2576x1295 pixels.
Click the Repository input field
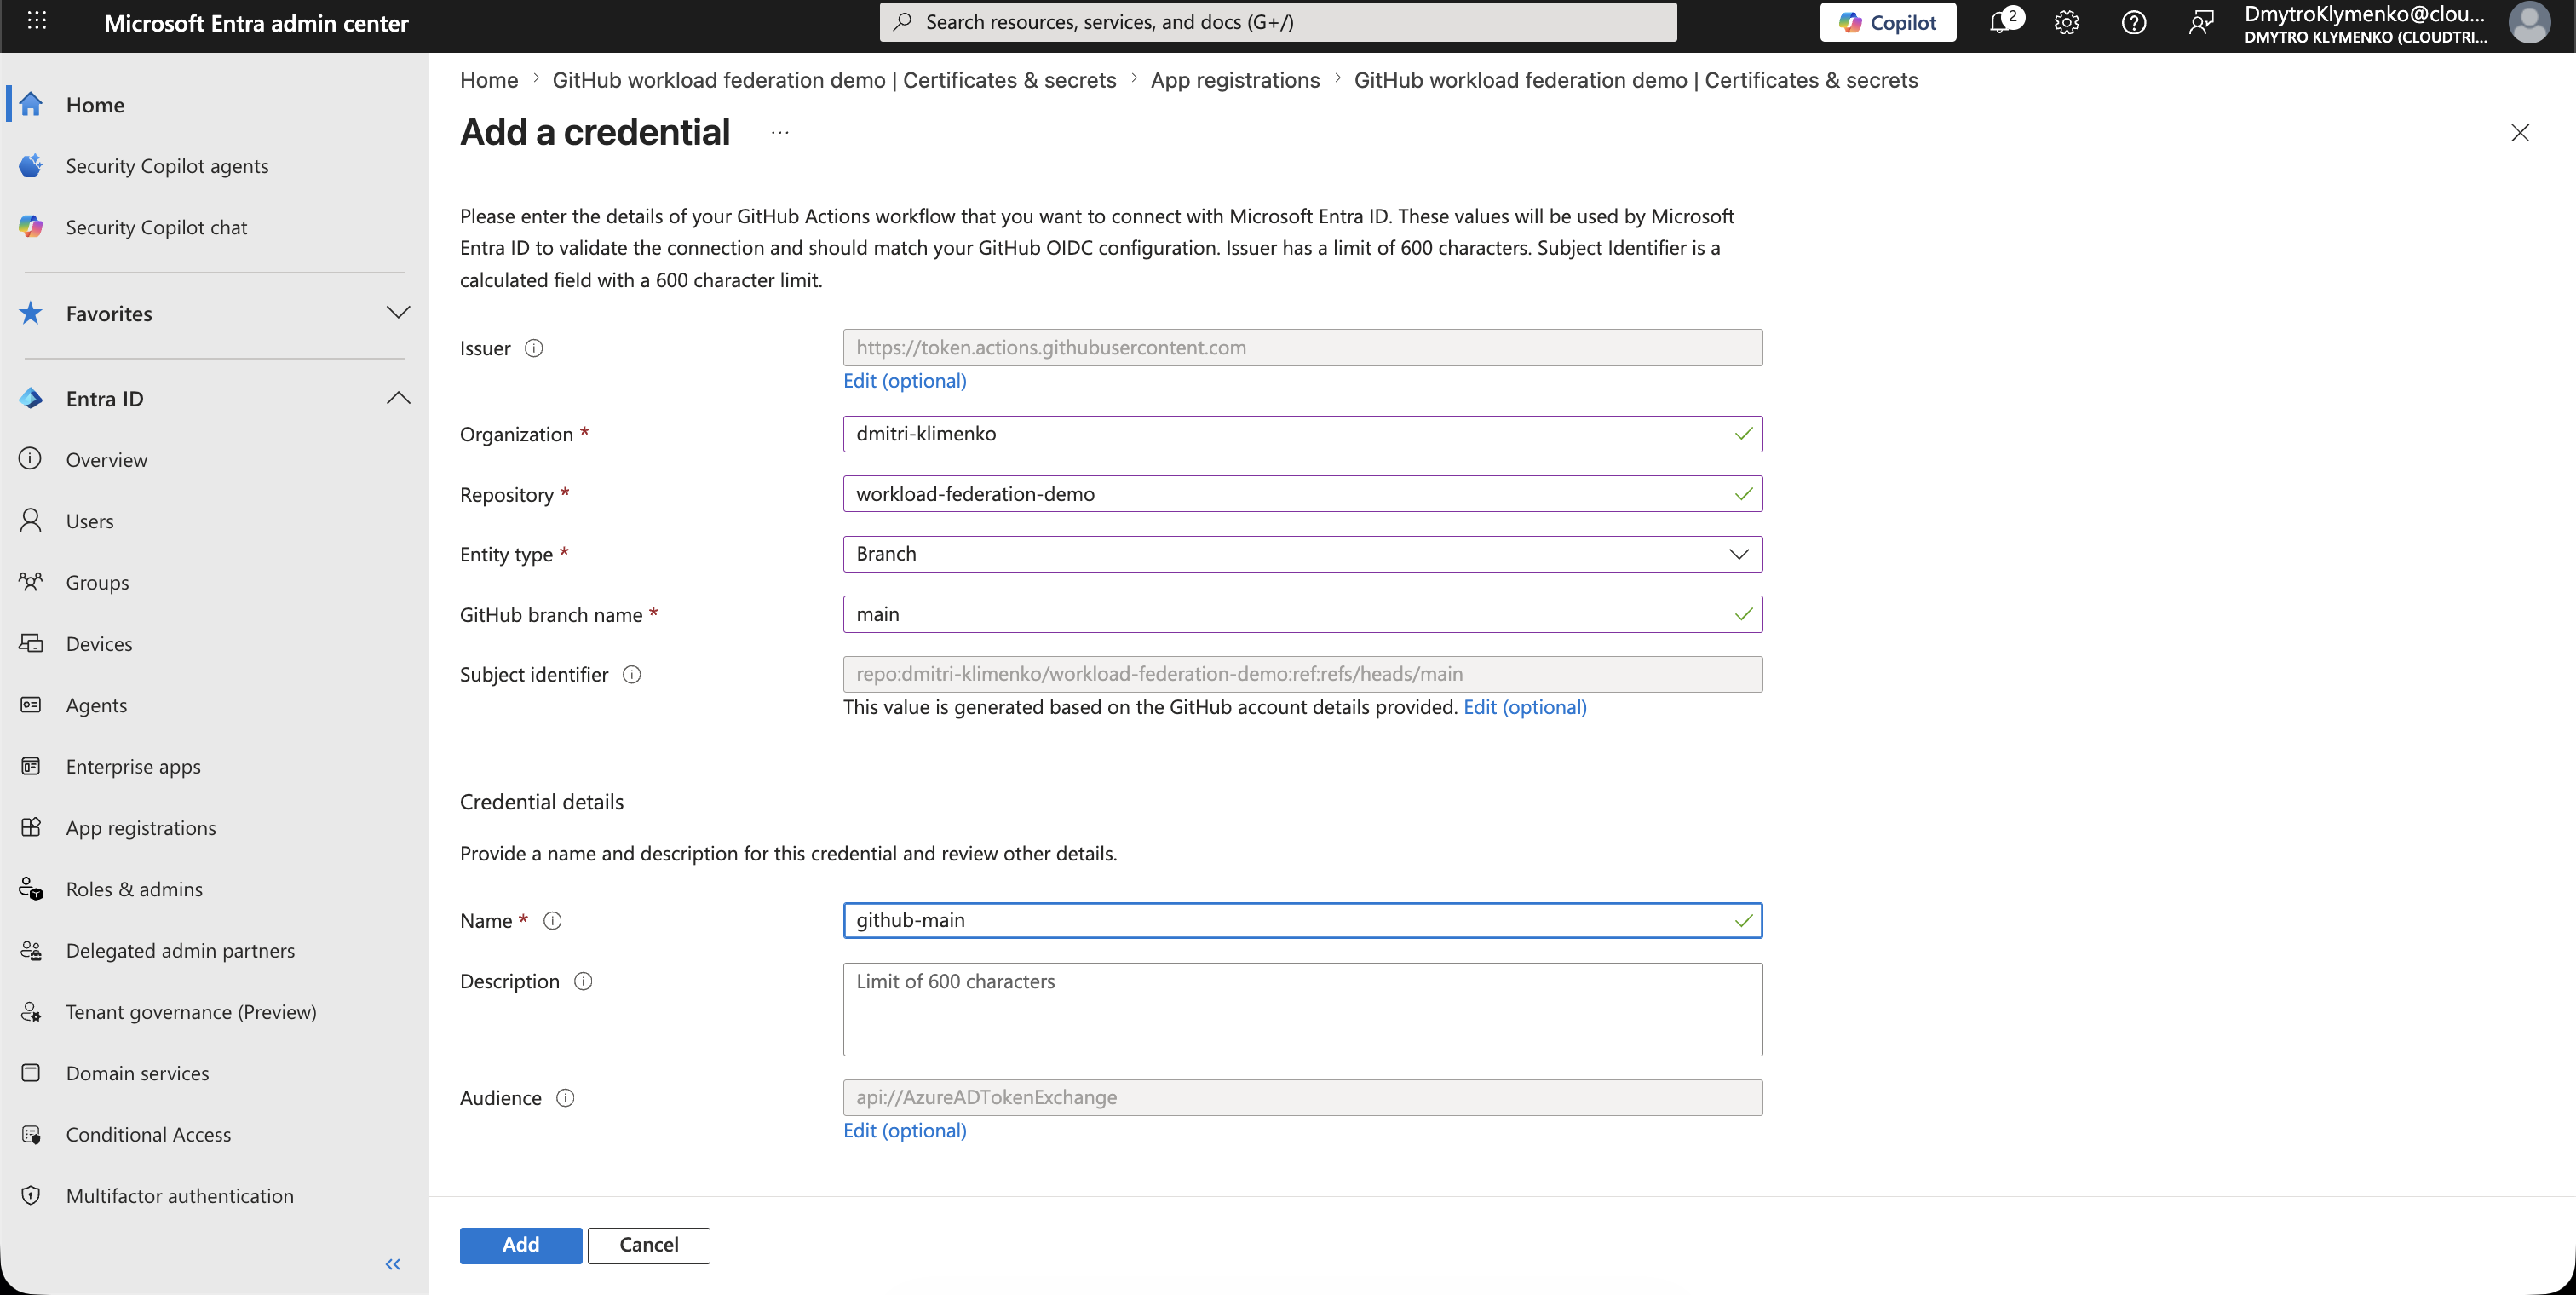click(1302, 494)
